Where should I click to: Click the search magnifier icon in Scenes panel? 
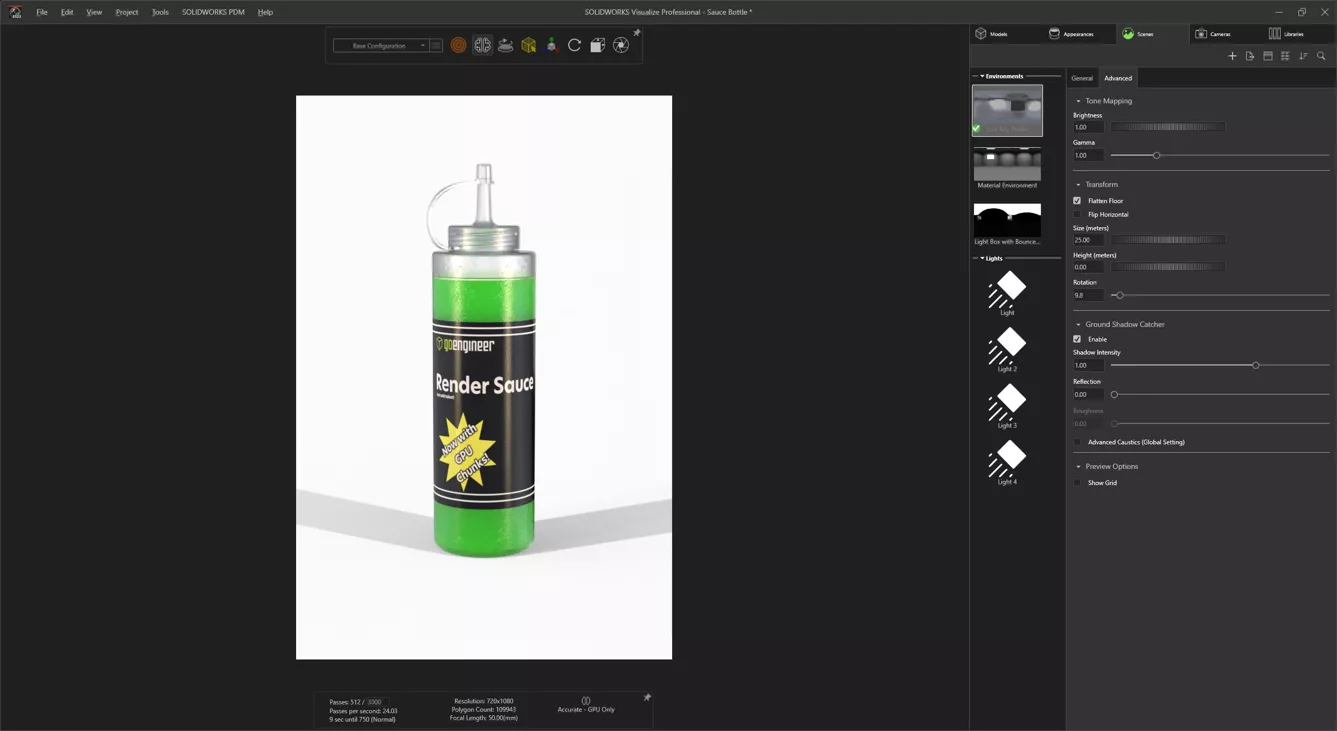1321,56
